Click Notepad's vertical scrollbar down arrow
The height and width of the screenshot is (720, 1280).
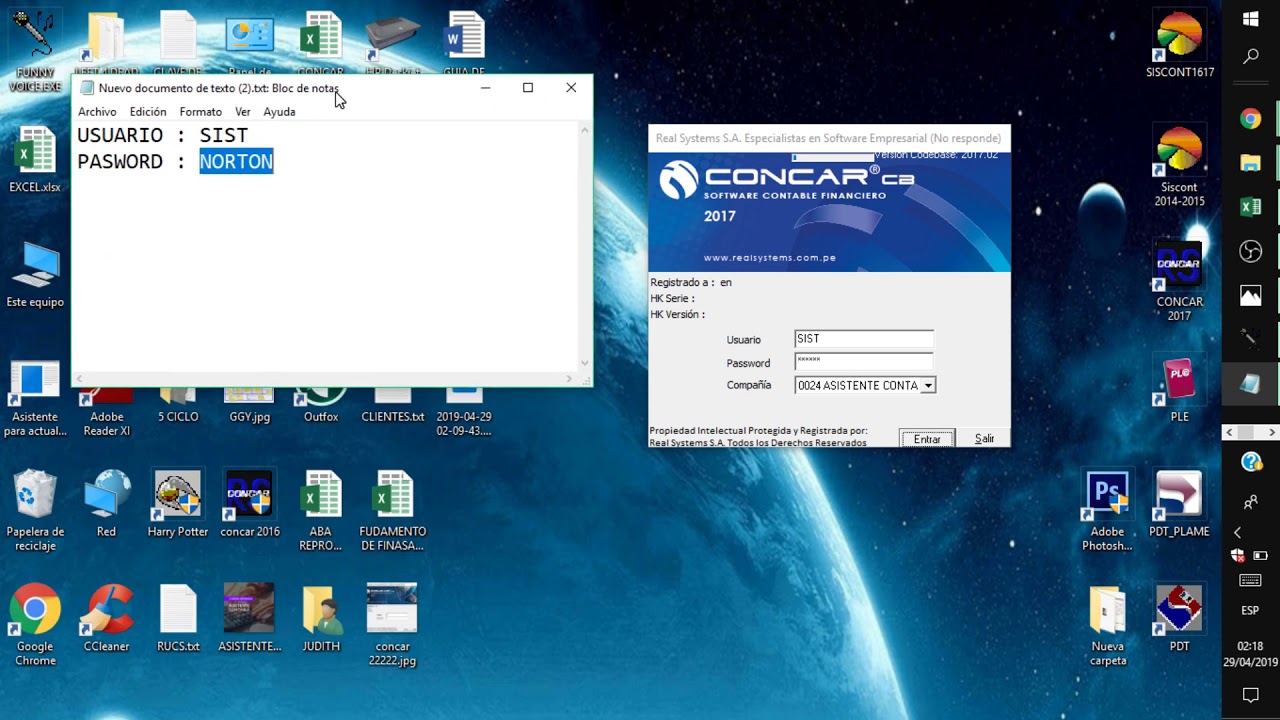[585, 364]
